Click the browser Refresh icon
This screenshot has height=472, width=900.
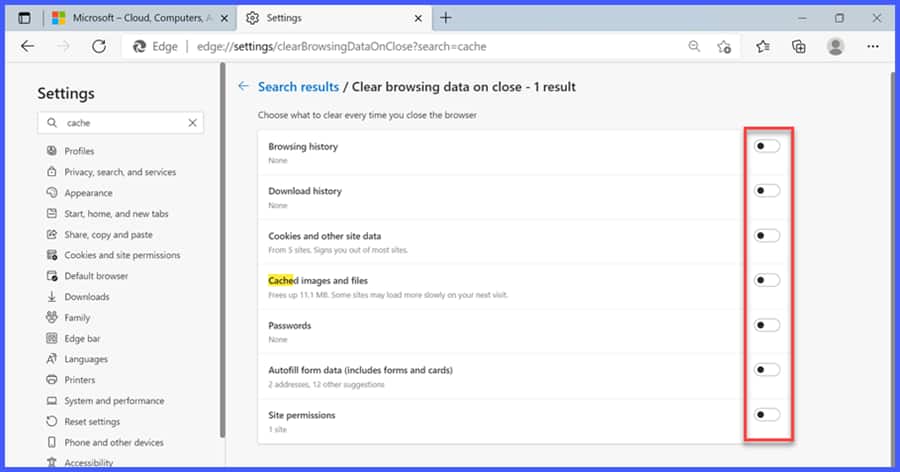click(x=99, y=46)
